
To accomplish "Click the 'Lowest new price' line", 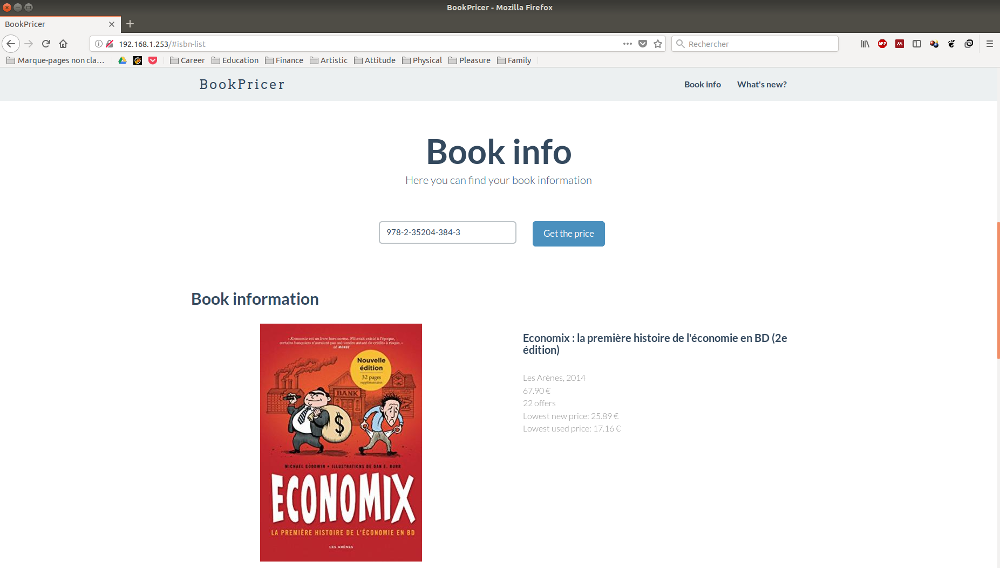I will 570,416.
